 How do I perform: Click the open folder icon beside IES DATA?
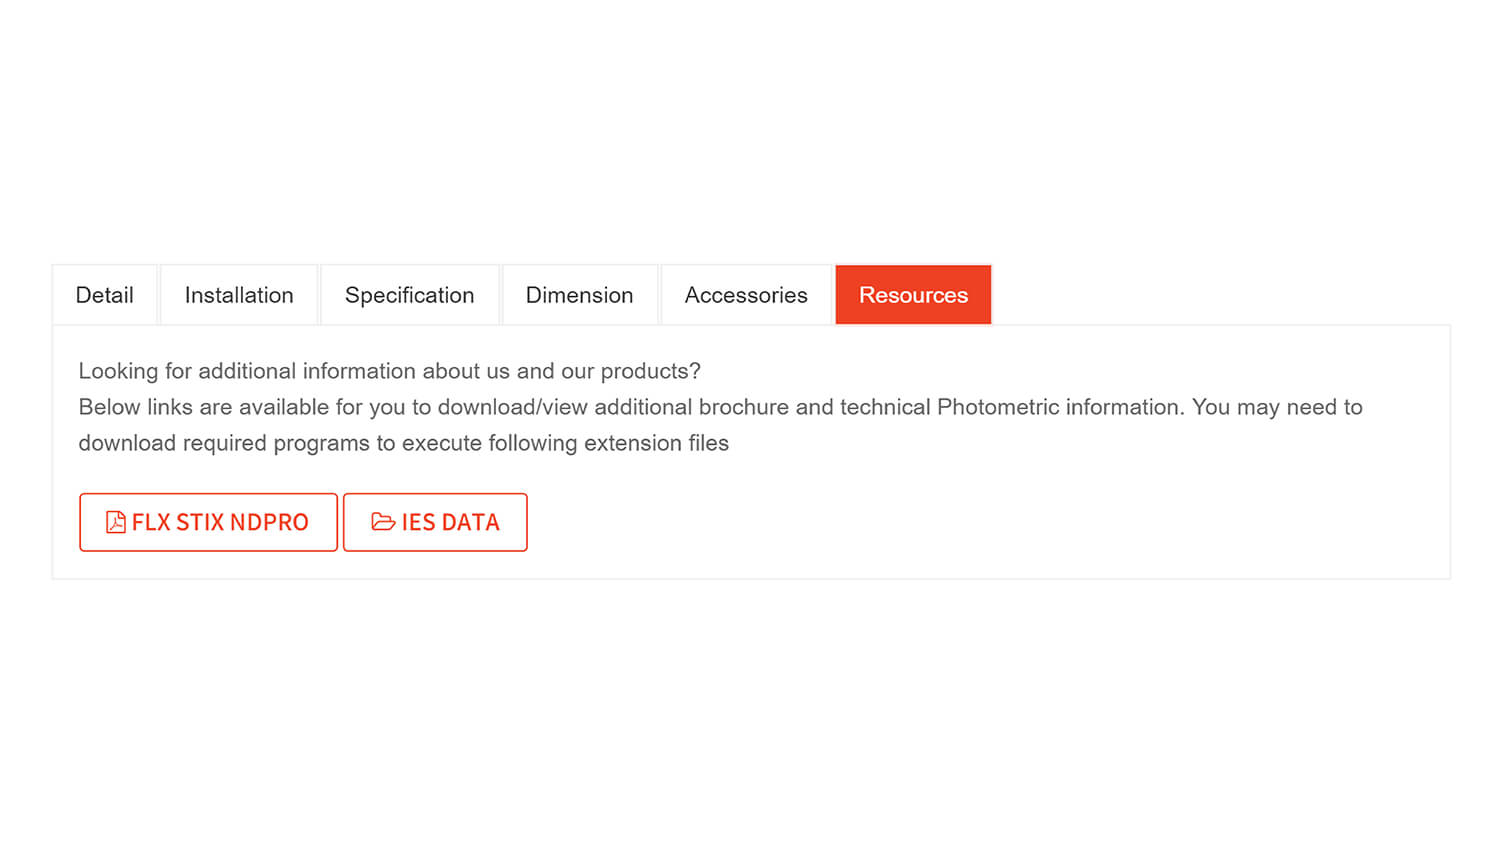(x=383, y=522)
